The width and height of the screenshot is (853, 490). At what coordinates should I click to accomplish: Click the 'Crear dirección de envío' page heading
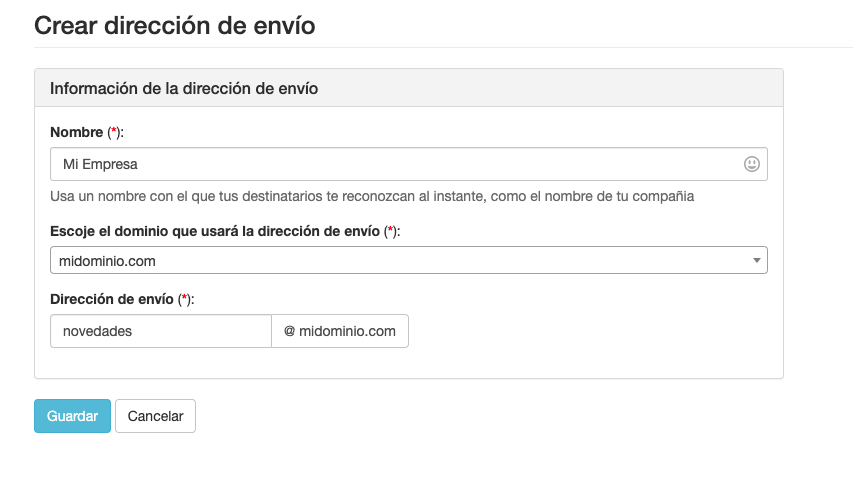click(175, 25)
